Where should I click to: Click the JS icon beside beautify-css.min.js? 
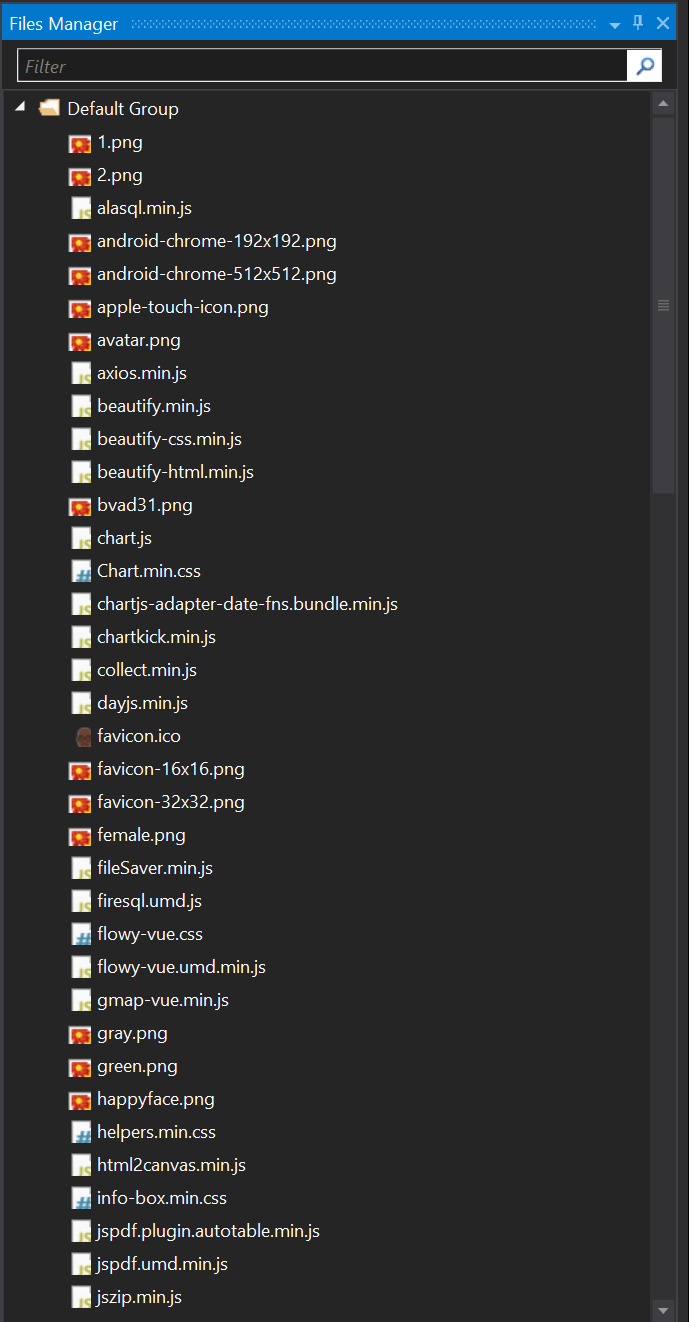tap(81, 439)
